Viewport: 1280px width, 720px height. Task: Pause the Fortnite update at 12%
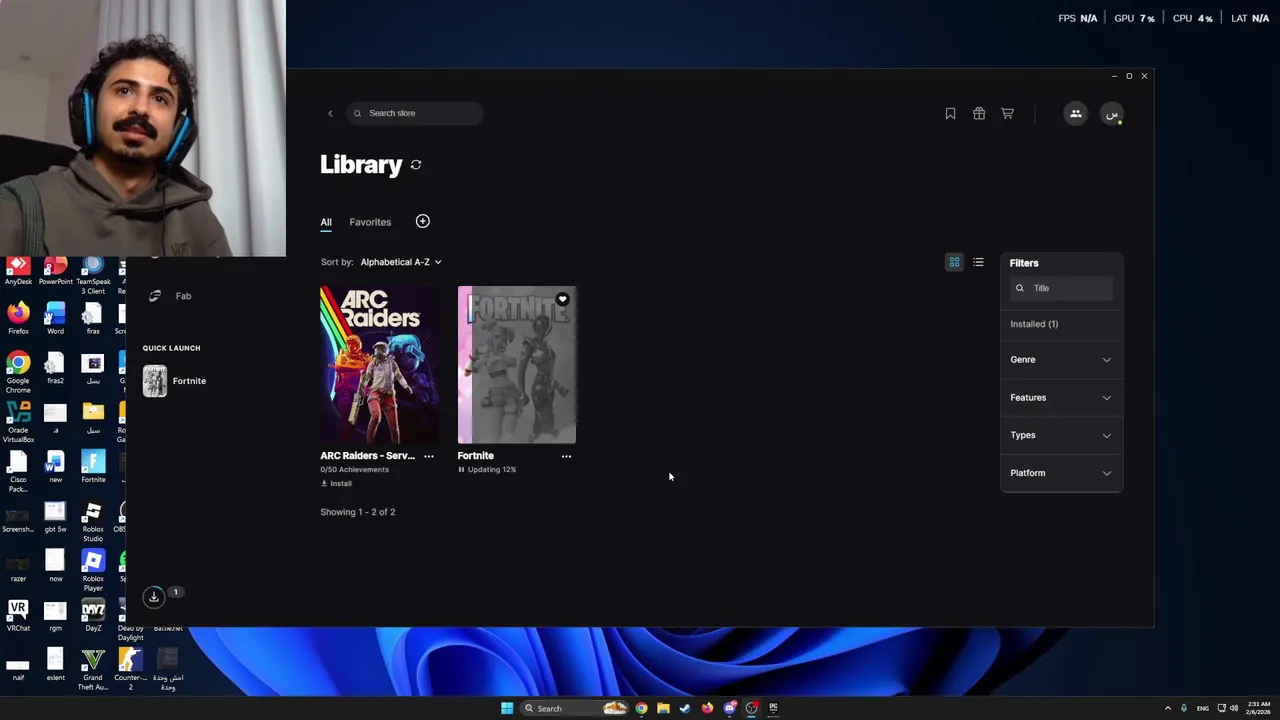(461, 470)
